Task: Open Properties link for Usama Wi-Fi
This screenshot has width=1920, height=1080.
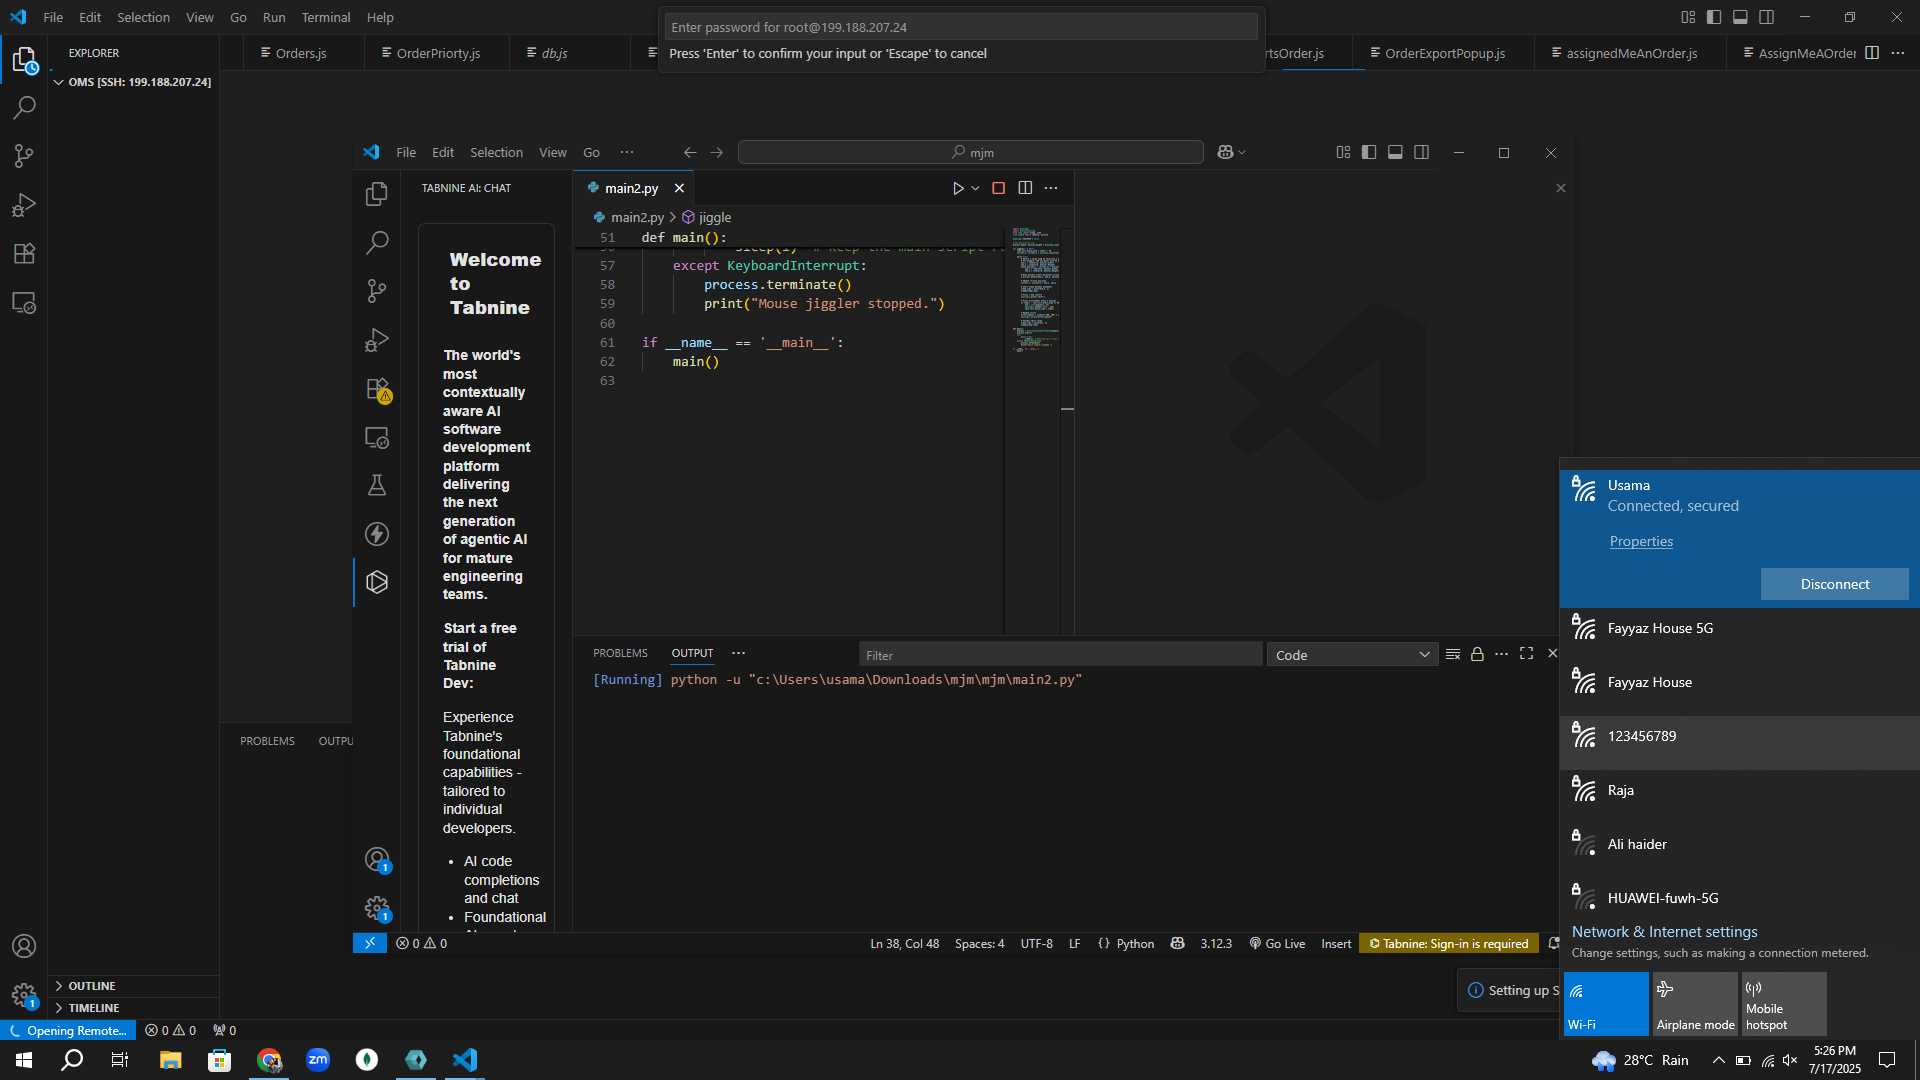Action: point(1641,541)
